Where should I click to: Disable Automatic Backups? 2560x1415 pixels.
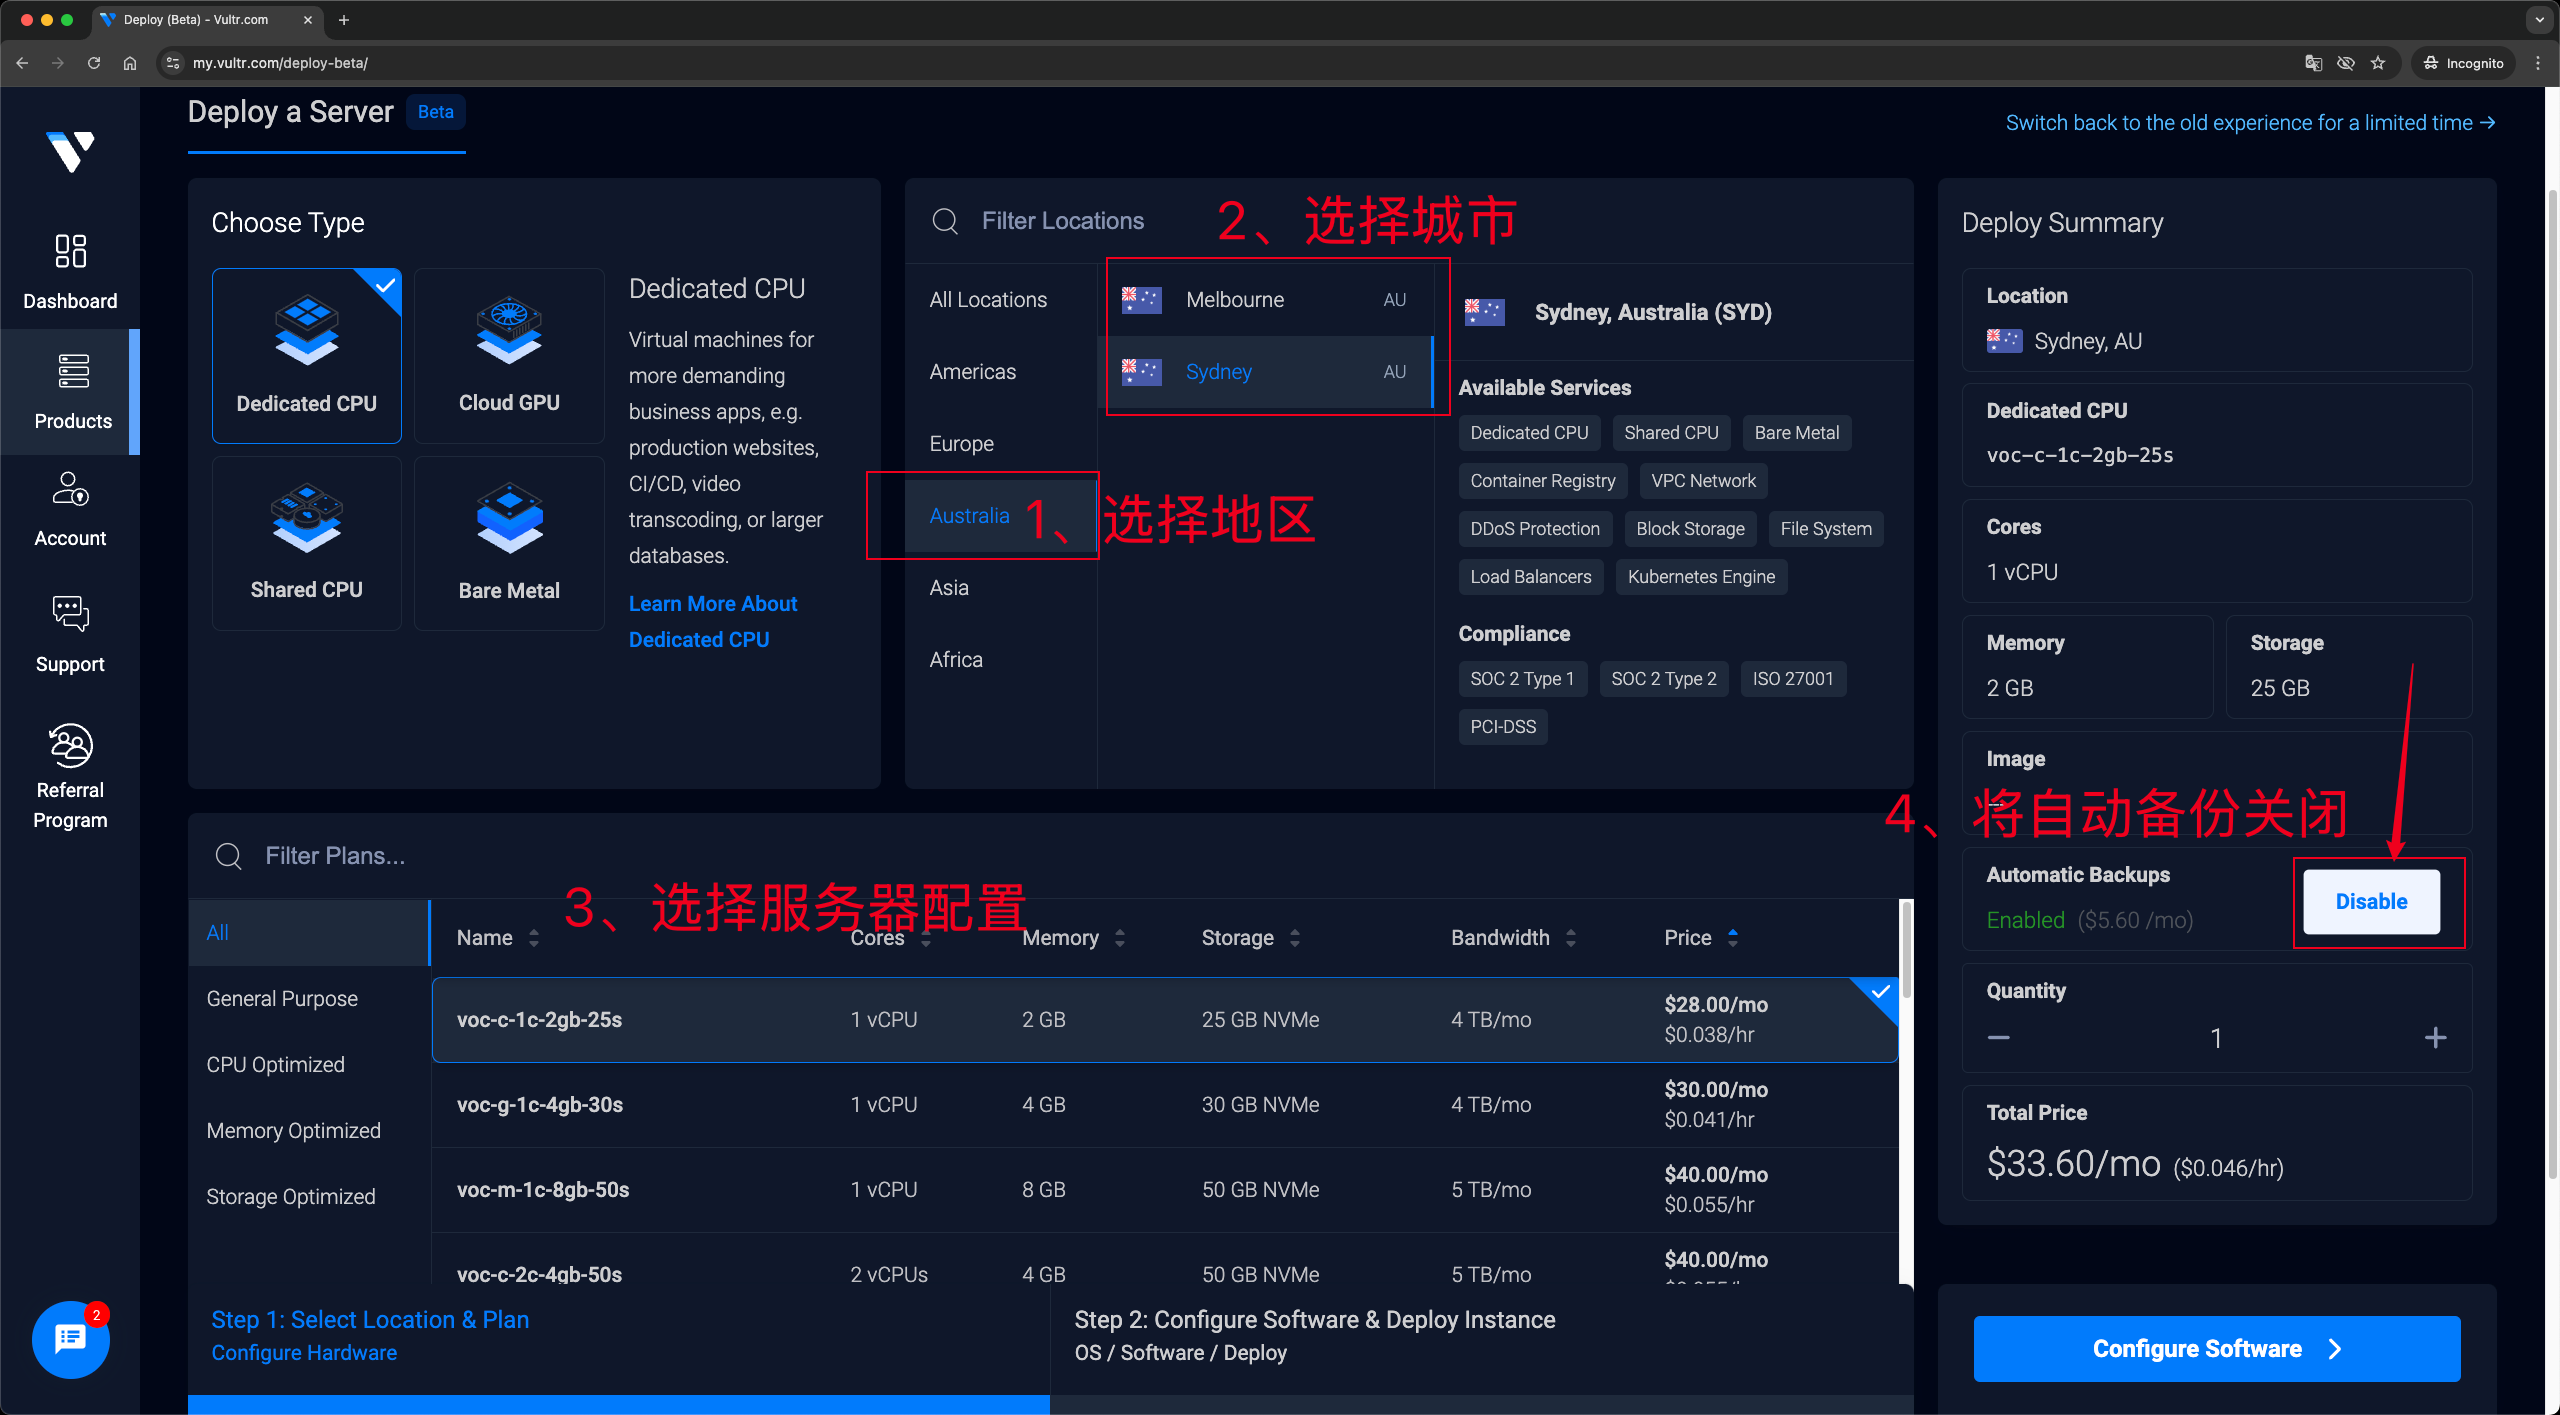coord(2371,901)
